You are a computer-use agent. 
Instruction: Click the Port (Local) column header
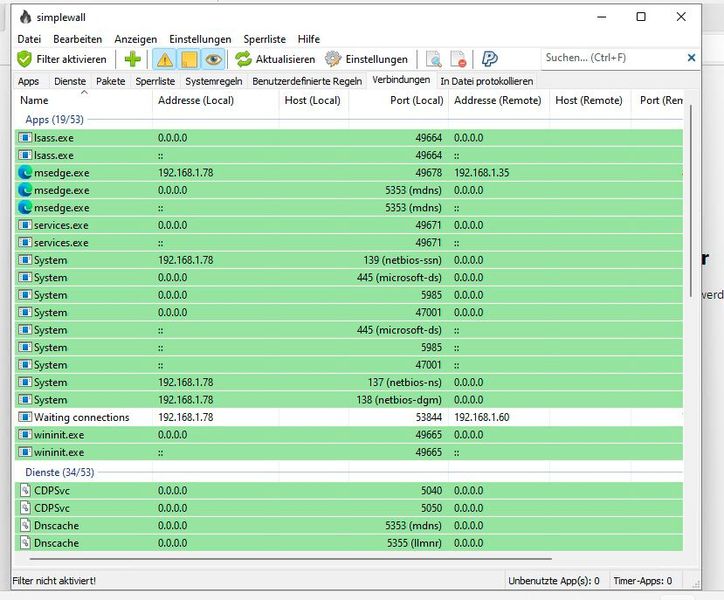point(414,100)
